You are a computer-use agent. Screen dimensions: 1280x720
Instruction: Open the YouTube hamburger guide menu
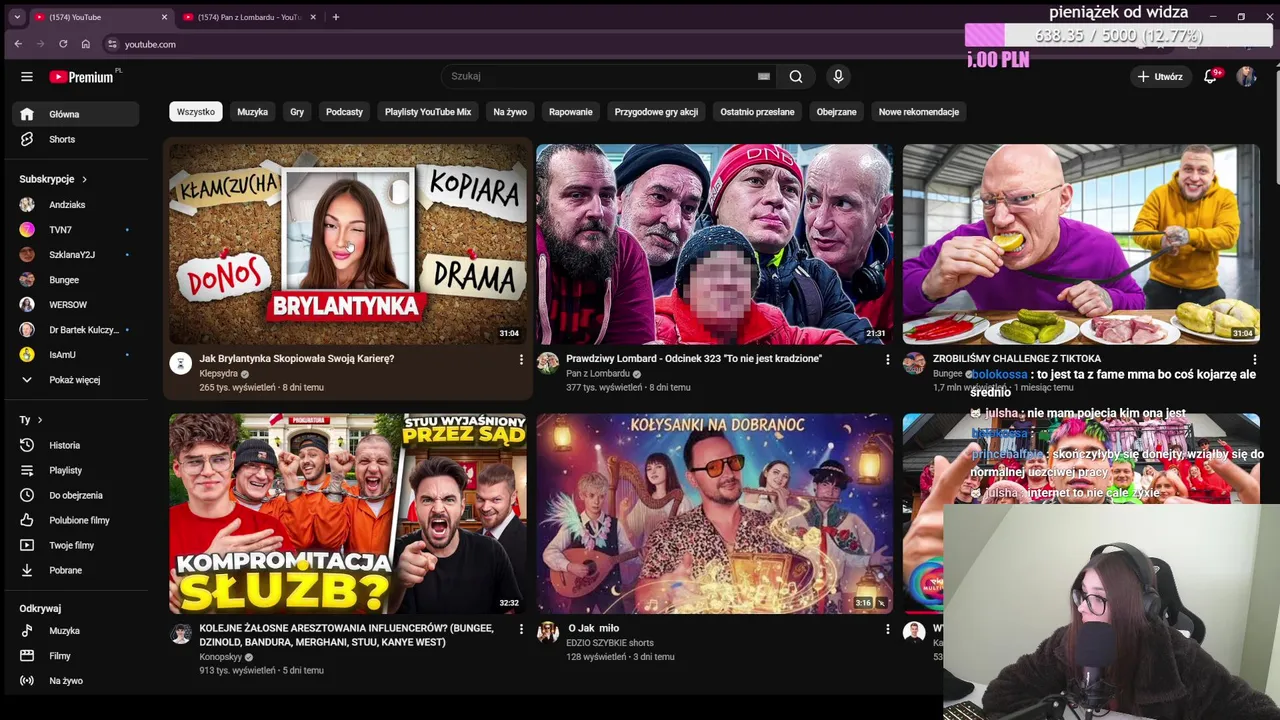tap(27, 77)
